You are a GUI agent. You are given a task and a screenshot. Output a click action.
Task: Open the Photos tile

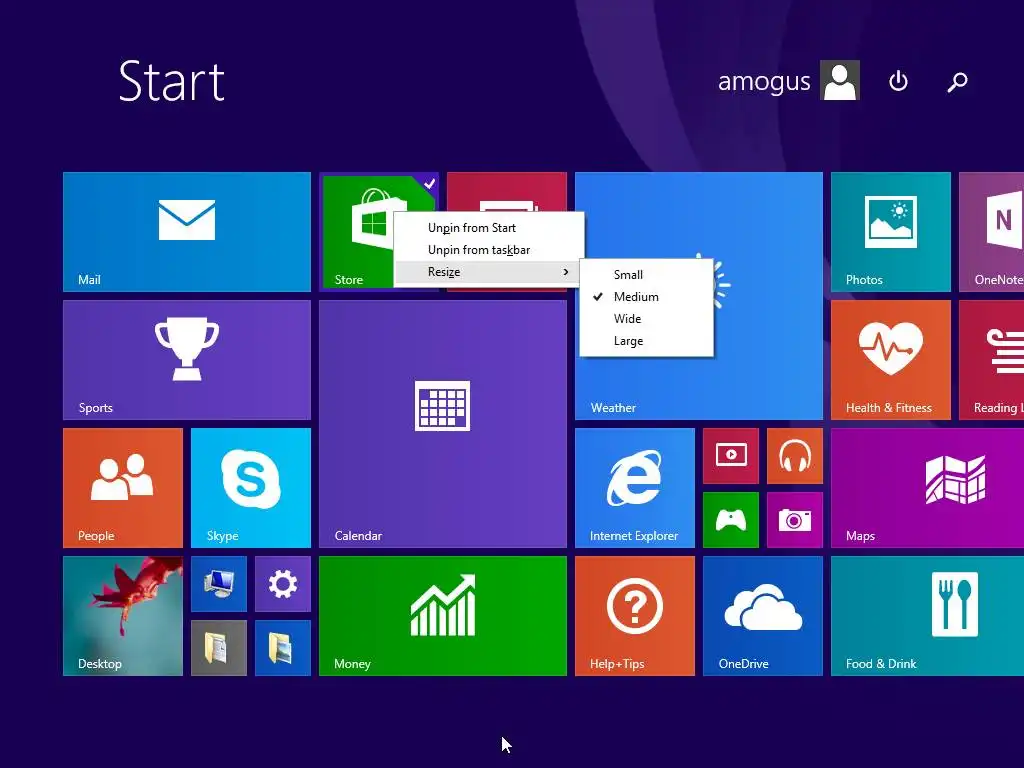point(891,232)
